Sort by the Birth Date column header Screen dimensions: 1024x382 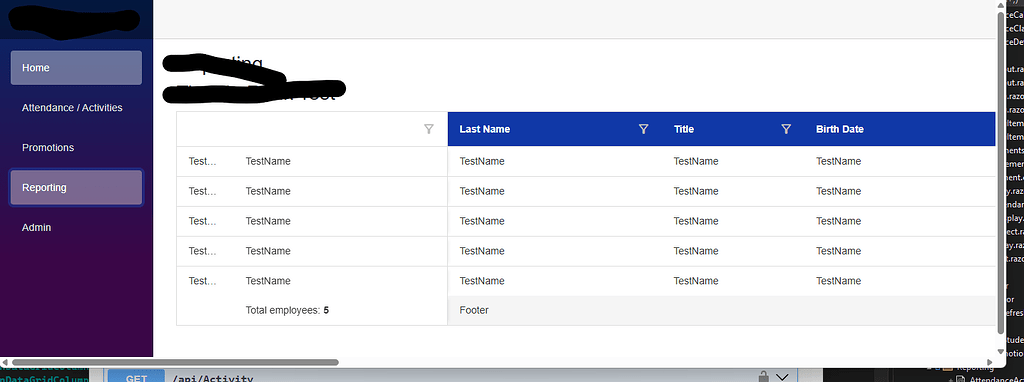point(840,129)
